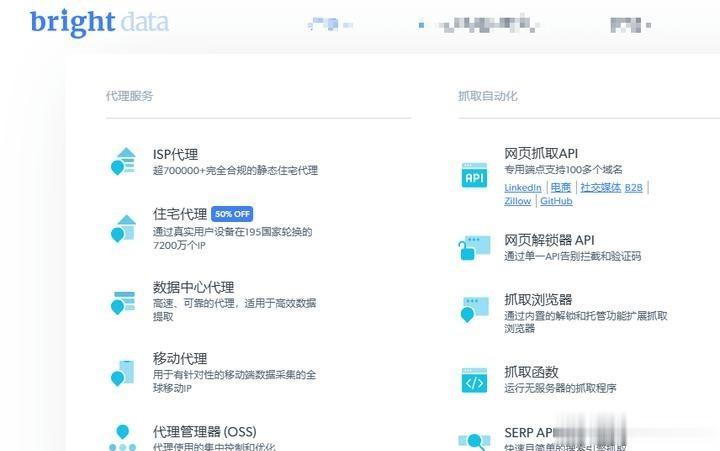
Task: Click the 数据中心代理 server icon
Action: tap(123, 303)
